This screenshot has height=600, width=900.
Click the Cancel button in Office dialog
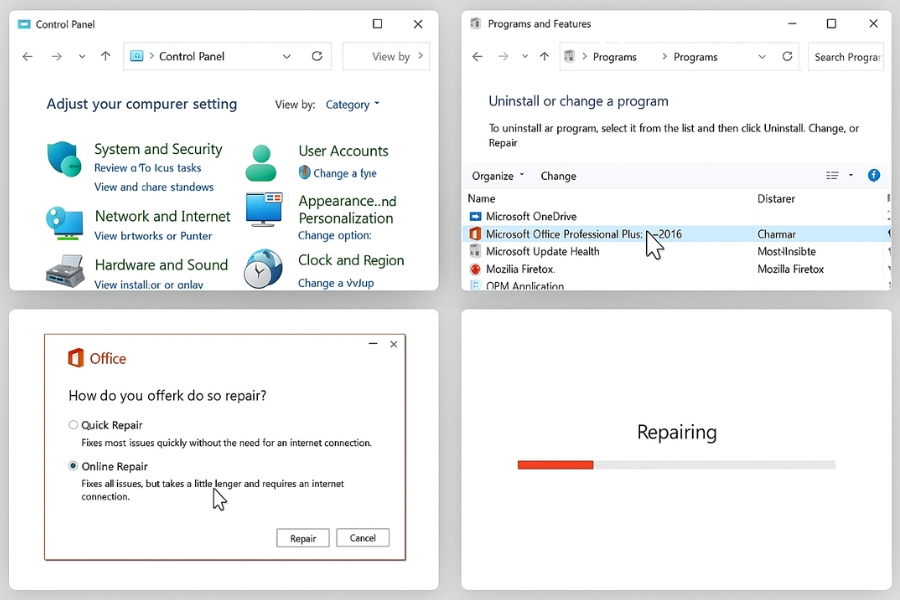(x=362, y=538)
